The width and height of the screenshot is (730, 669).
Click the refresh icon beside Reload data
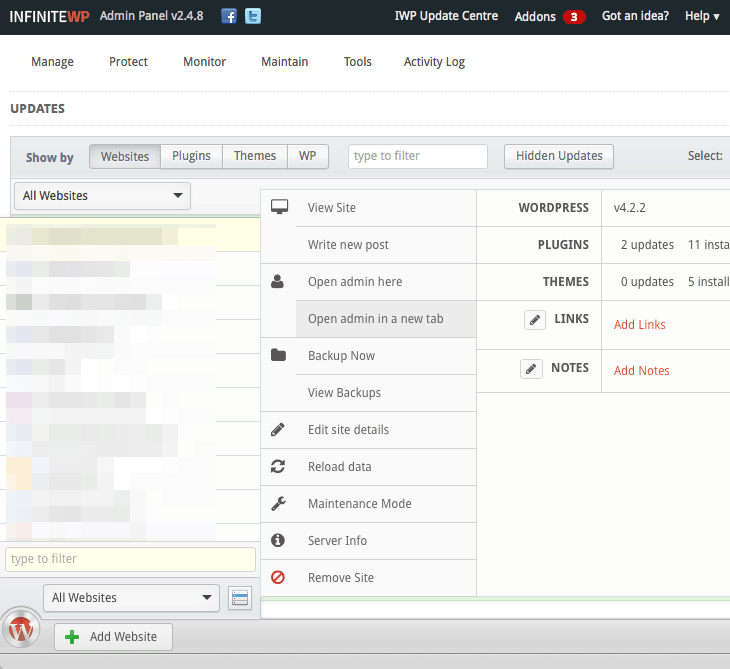(278, 466)
